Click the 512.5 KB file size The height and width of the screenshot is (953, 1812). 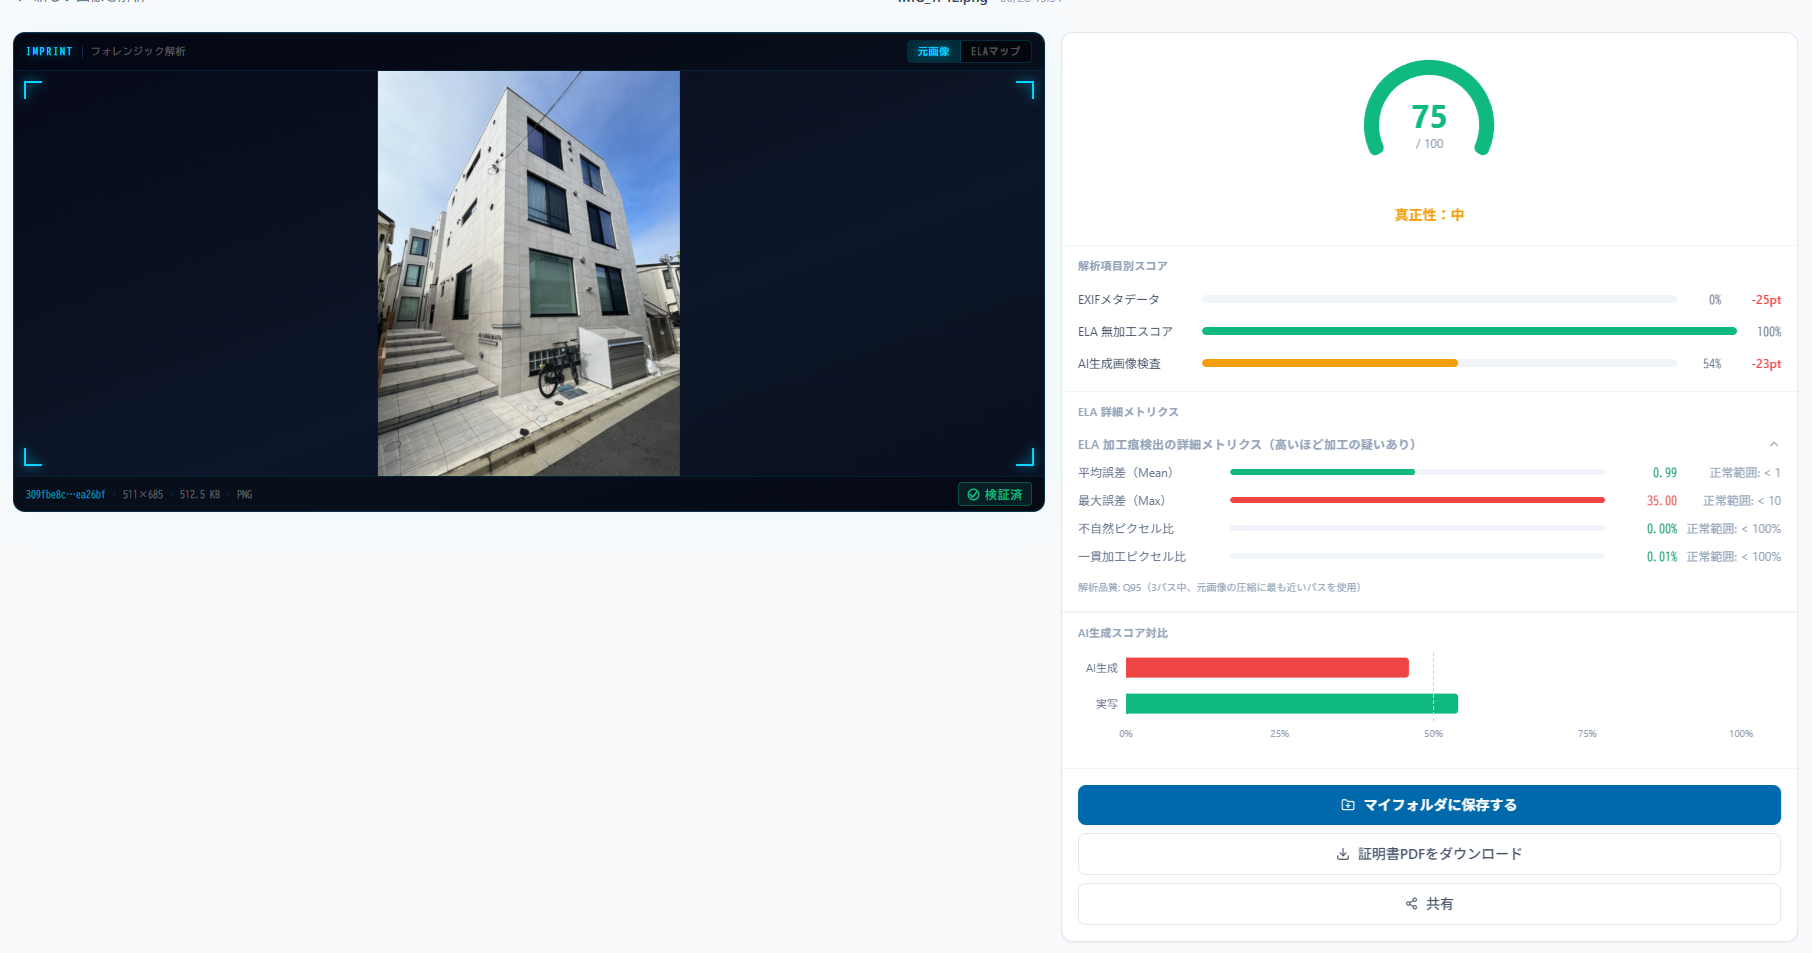(200, 495)
